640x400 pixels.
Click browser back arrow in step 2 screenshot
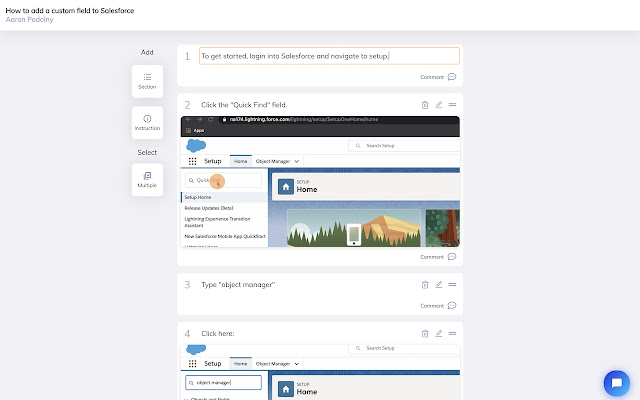pyautogui.click(x=188, y=119)
